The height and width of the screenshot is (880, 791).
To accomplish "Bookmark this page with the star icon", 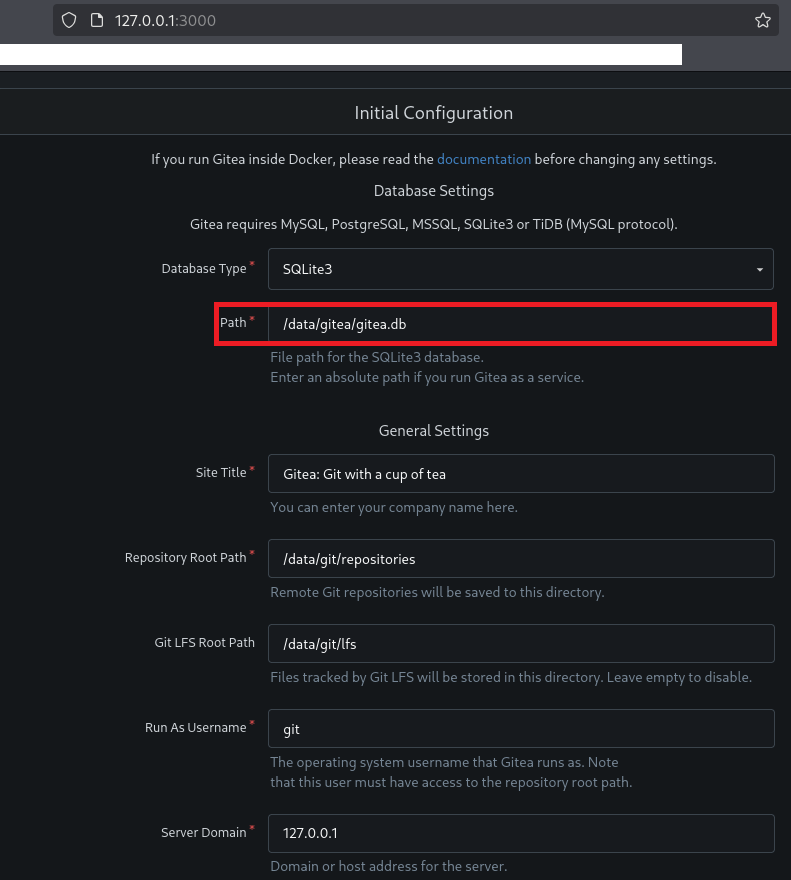I will pos(762,20).
